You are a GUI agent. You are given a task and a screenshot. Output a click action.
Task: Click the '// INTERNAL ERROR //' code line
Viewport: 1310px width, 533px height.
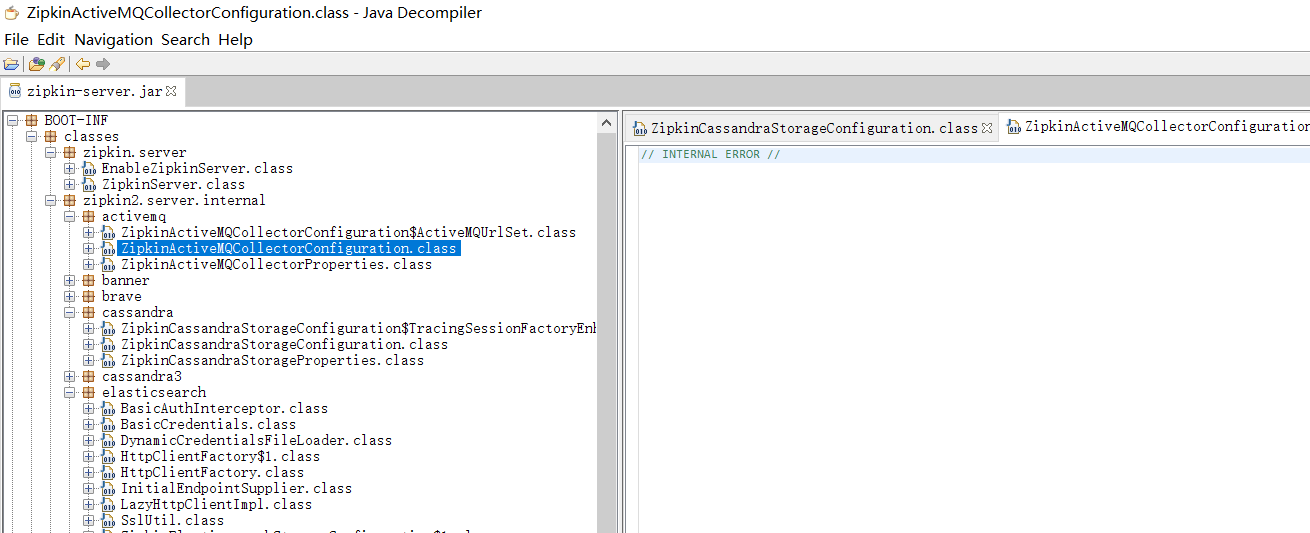coord(710,154)
